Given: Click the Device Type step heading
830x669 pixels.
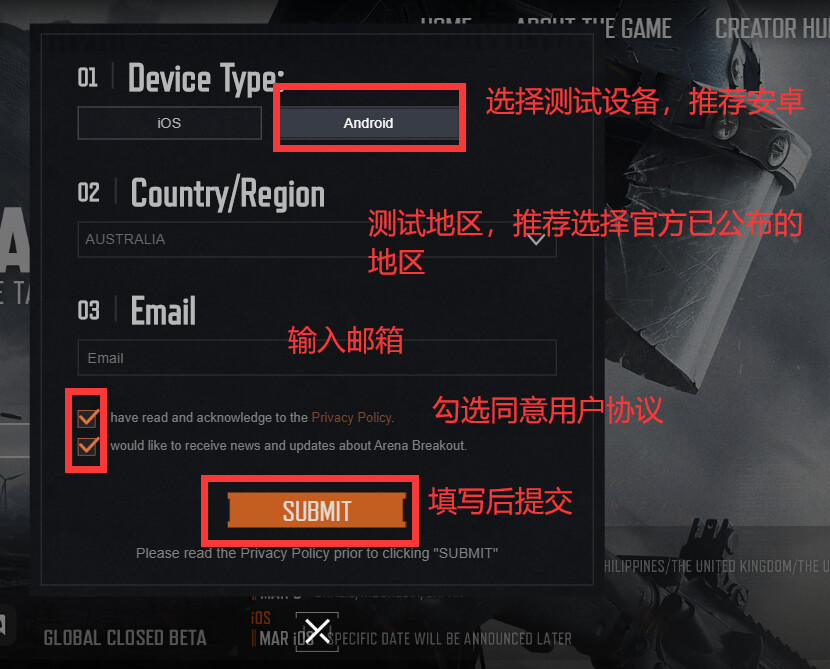Looking at the screenshot, I should point(206,79).
